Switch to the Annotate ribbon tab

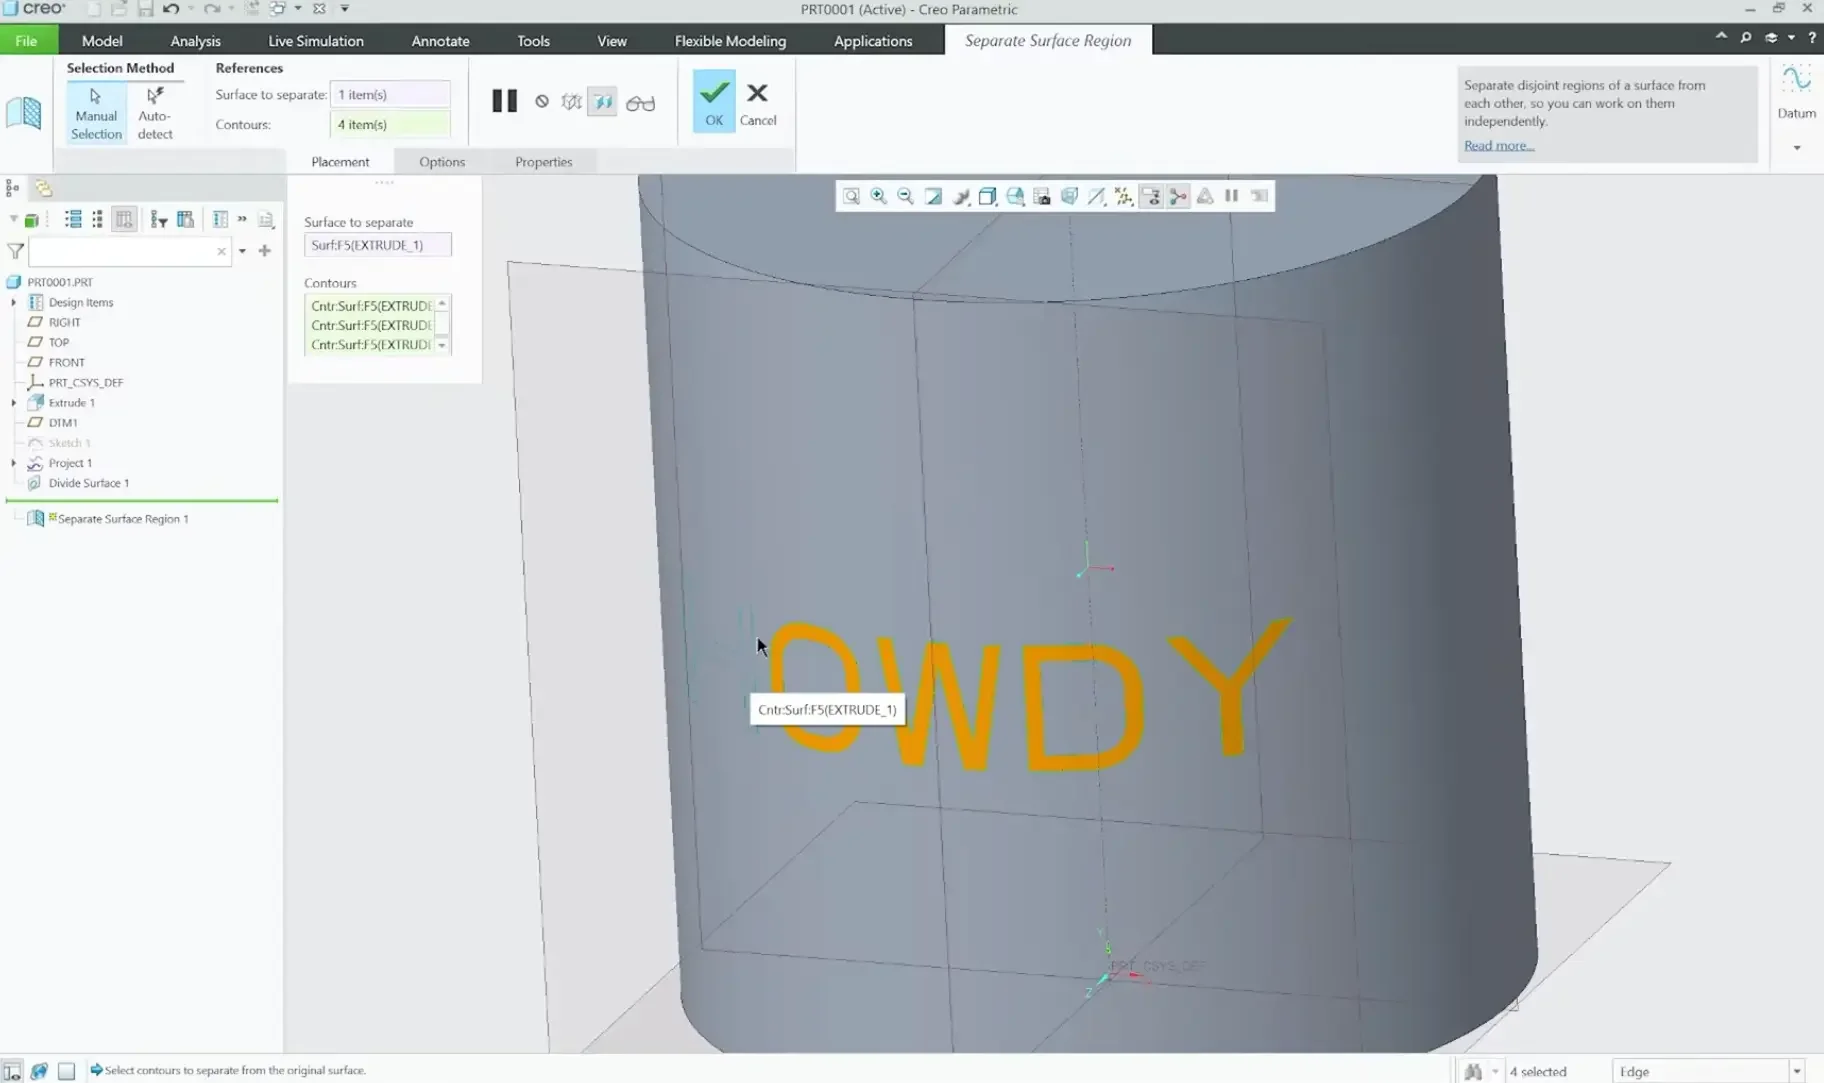click(440, 41)
